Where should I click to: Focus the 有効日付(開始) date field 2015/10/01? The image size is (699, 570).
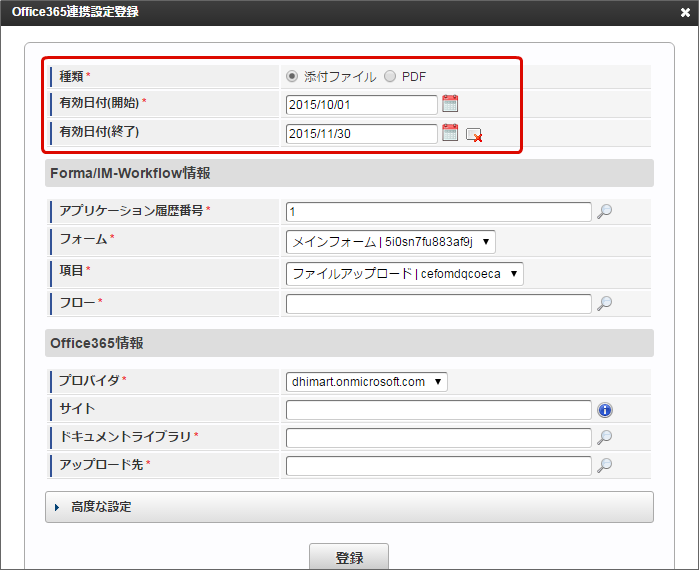[362, 105]
